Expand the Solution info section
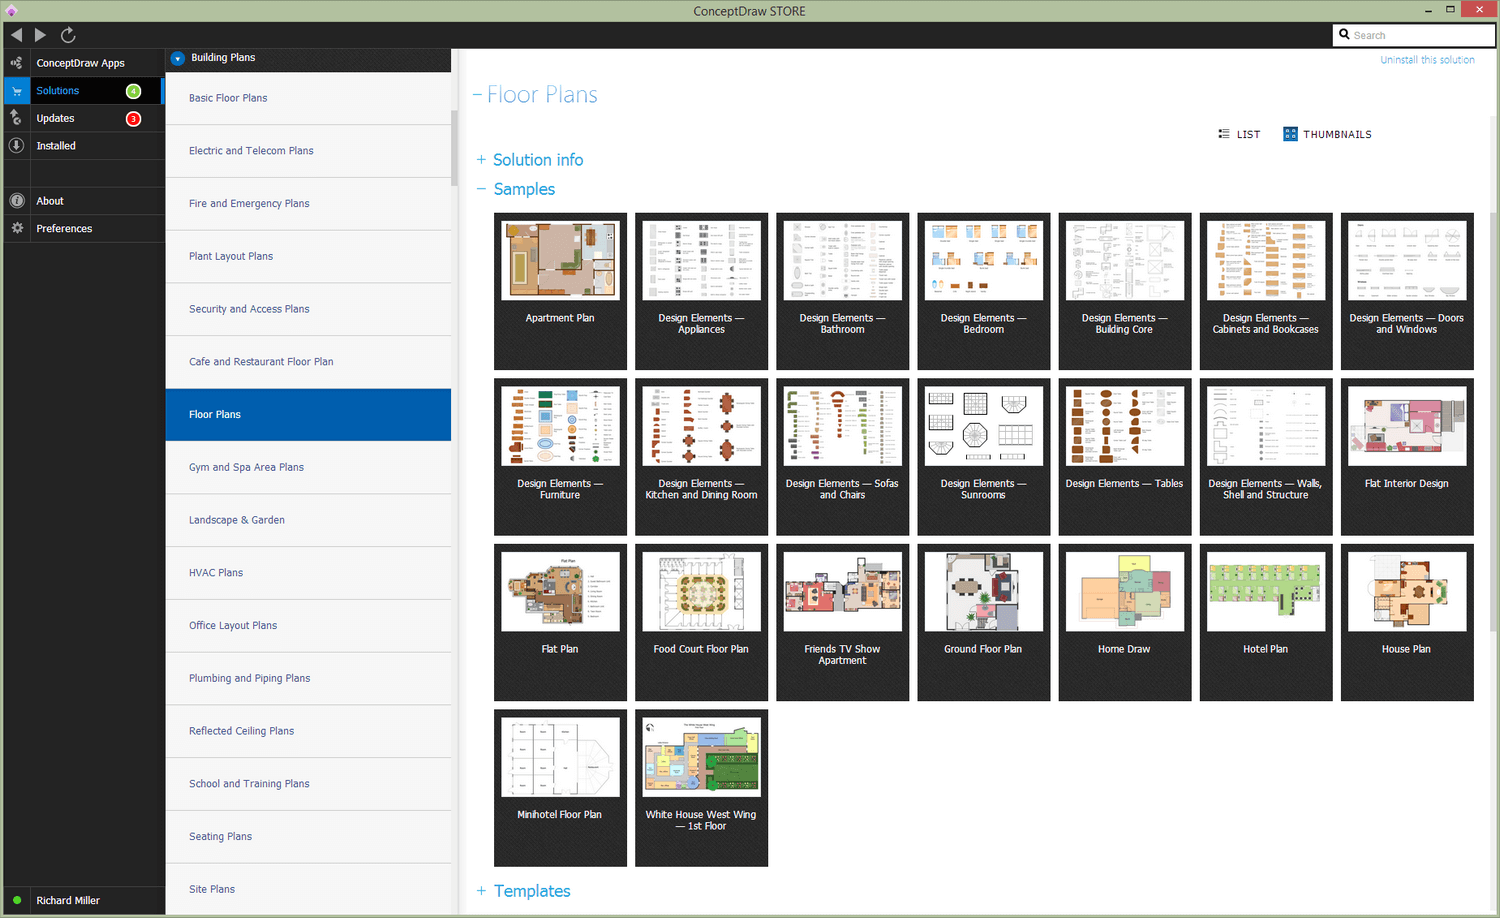Image resolution: width=1500 pixels, height=918 pixels. pos(481,160)
